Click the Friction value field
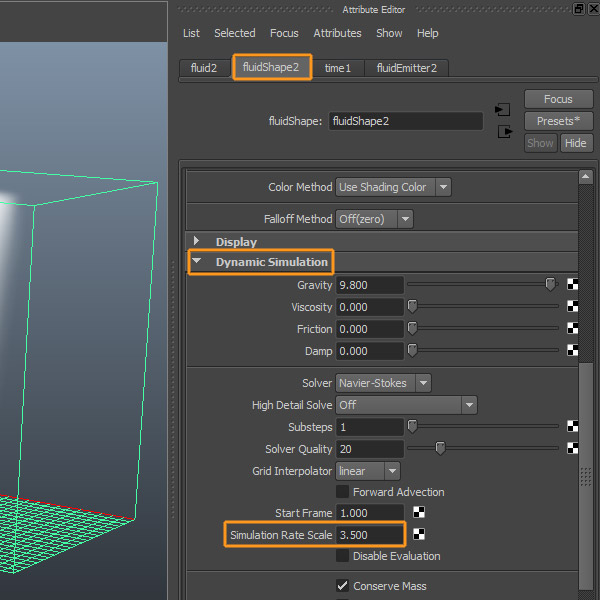Screen dimensions: 600x600 (370, 329)
